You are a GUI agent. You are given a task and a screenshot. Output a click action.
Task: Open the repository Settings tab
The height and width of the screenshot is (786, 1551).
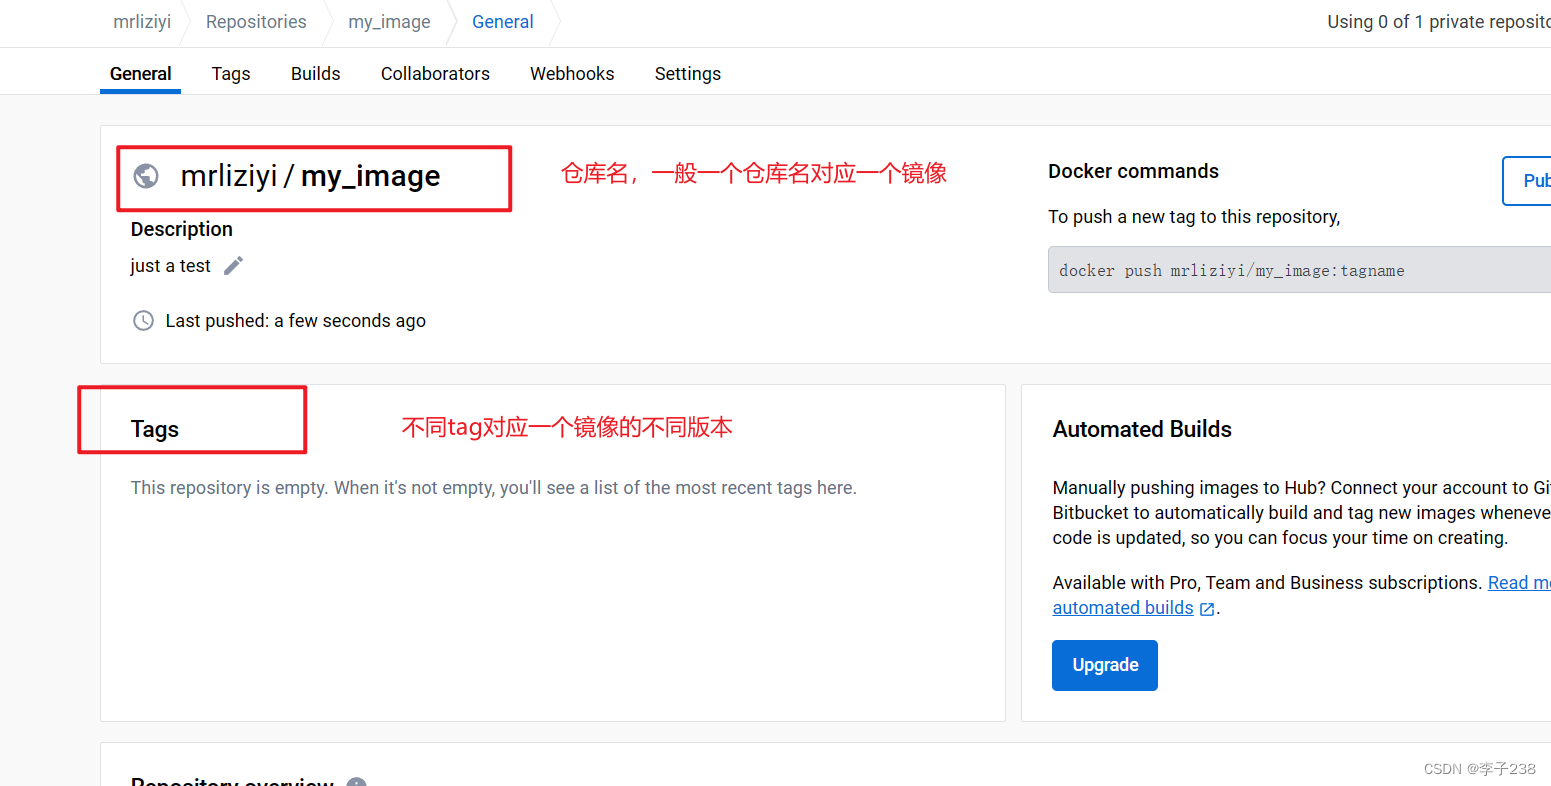click(688, 74)
